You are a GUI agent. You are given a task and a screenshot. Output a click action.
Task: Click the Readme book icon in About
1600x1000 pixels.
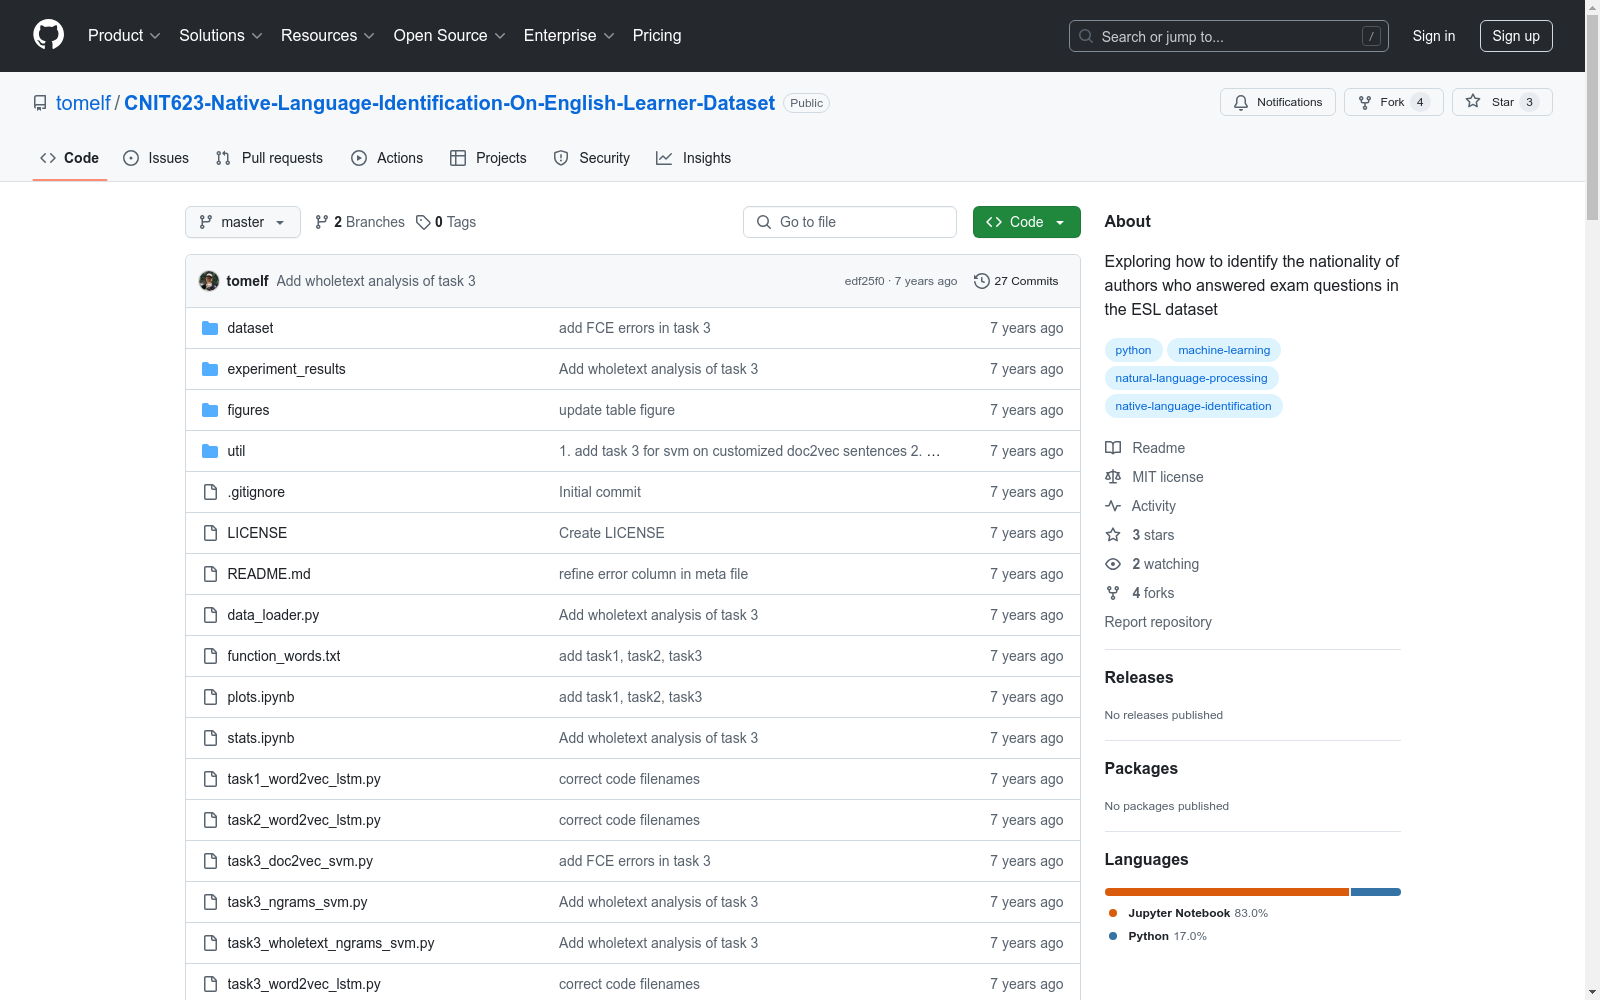[1113, 448]
